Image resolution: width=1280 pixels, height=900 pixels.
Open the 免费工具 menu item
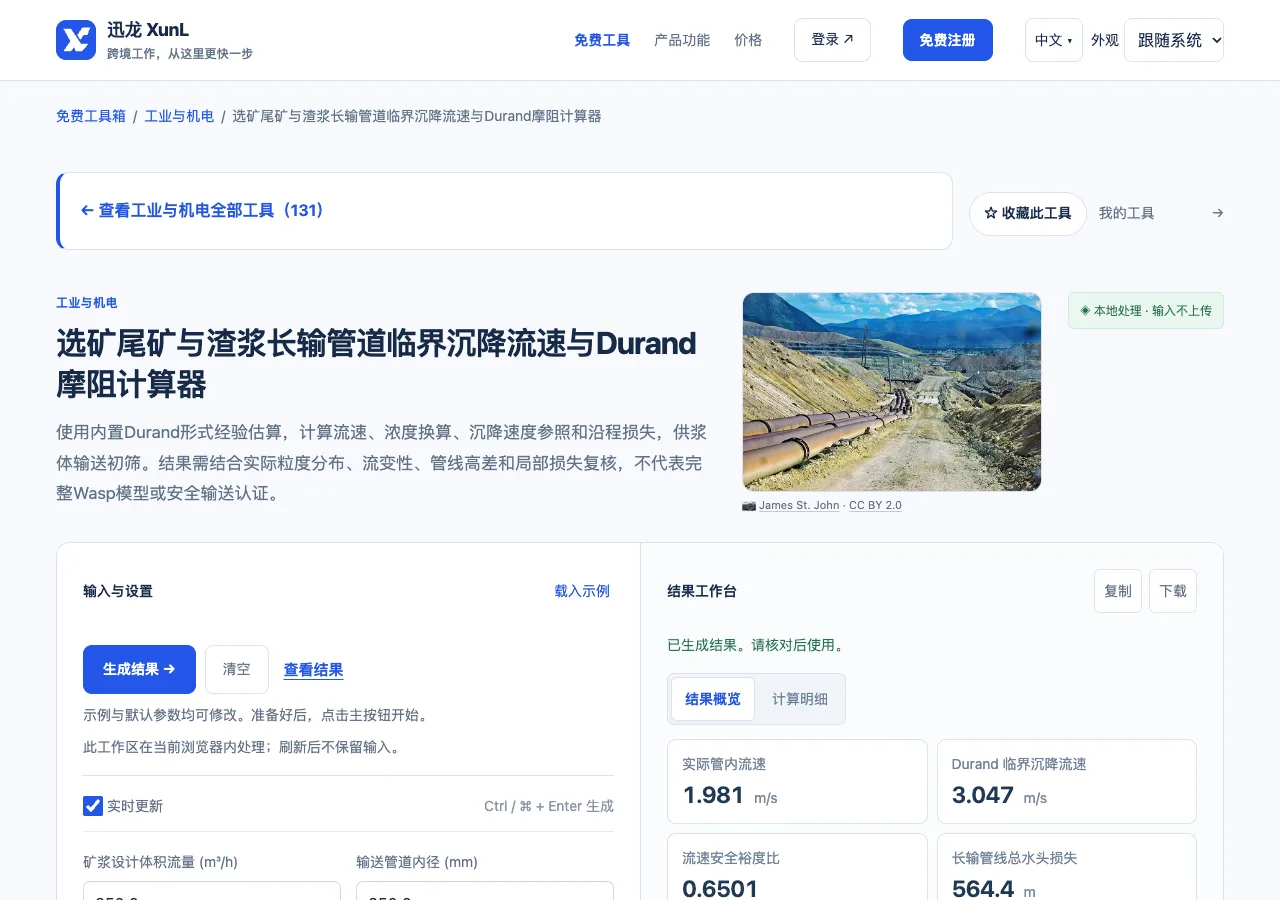click(602, 40)
